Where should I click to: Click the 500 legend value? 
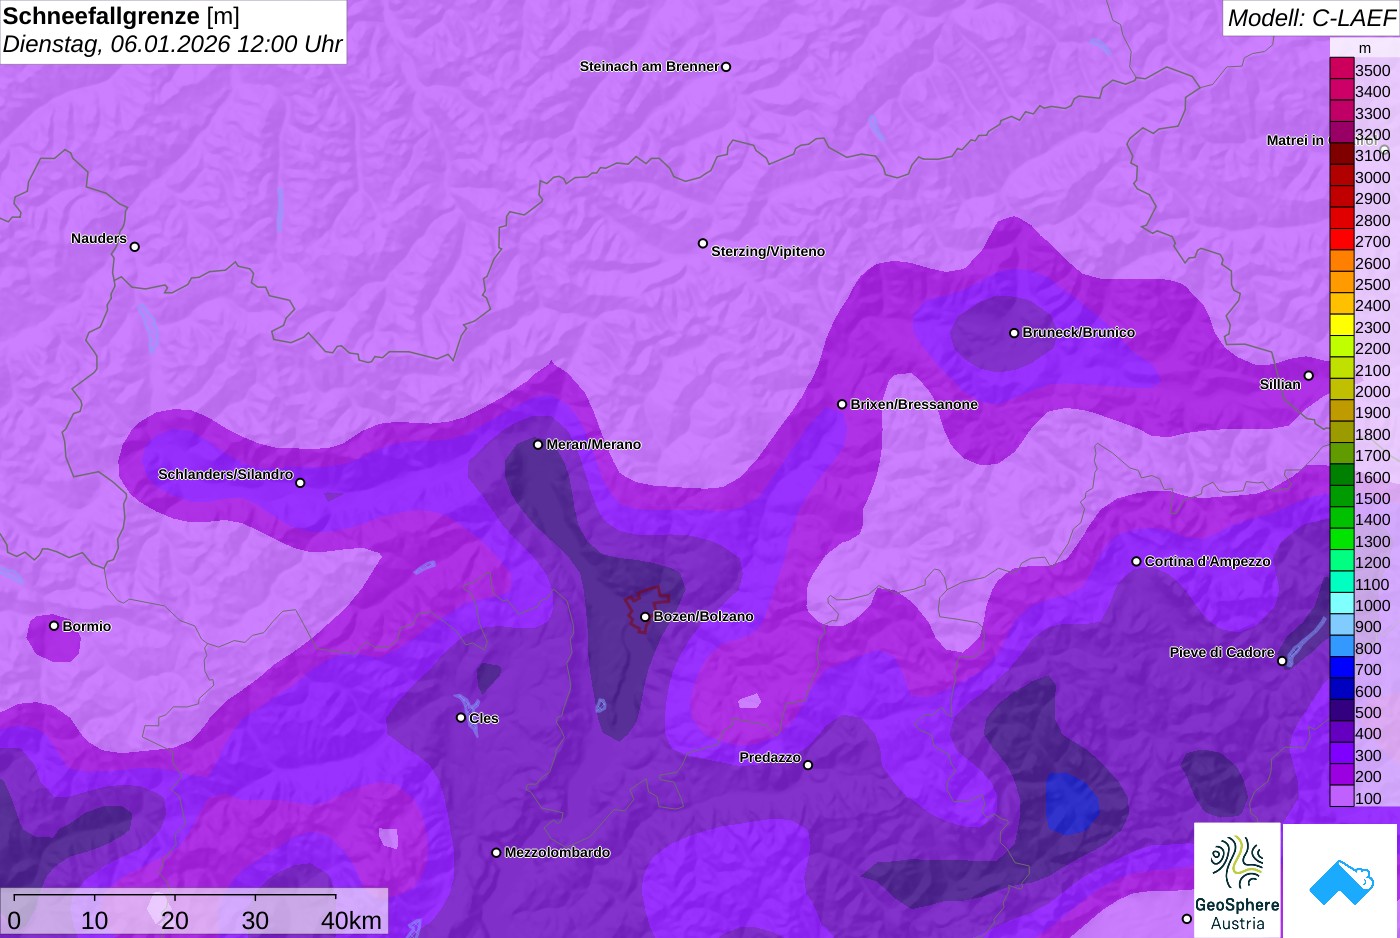[x=1368, y=713]
